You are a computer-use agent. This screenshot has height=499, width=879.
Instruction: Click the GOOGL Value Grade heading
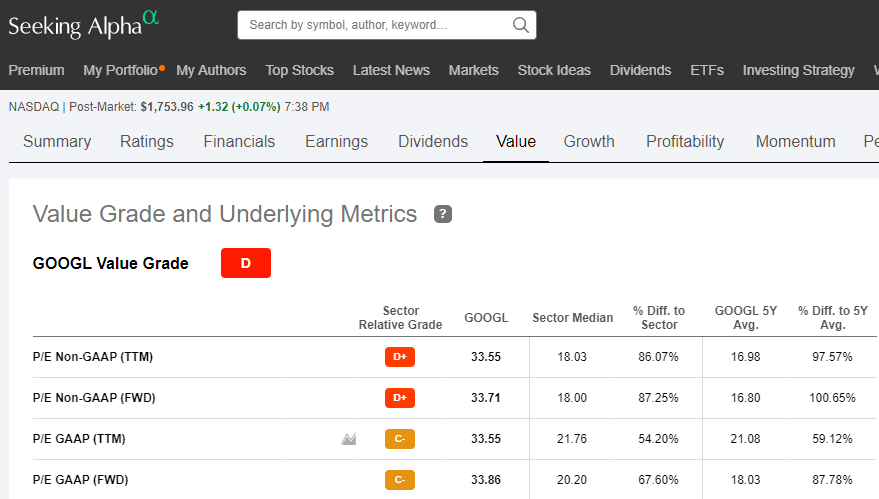pos(110,263)
